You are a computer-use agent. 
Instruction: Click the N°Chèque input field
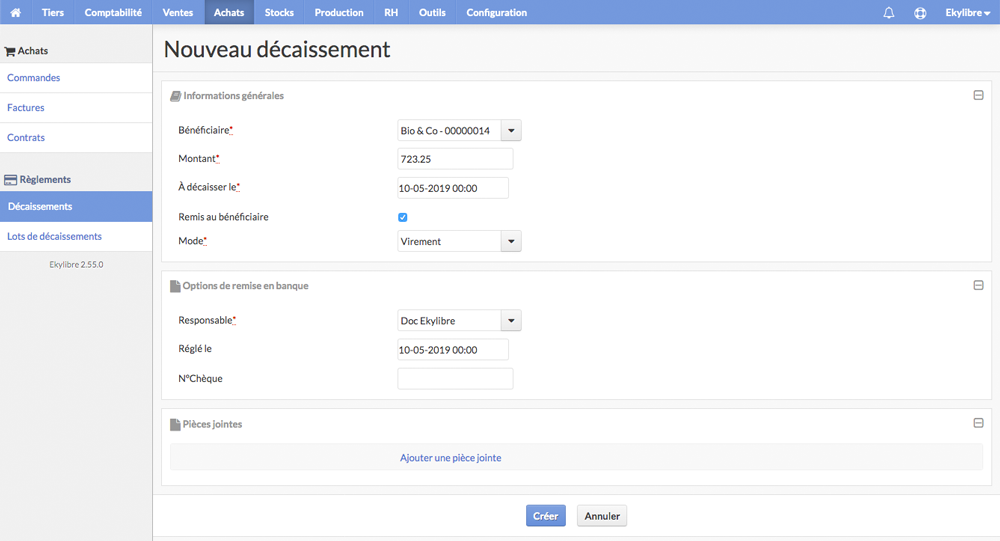pyautogui.click(x=455, y=378)
